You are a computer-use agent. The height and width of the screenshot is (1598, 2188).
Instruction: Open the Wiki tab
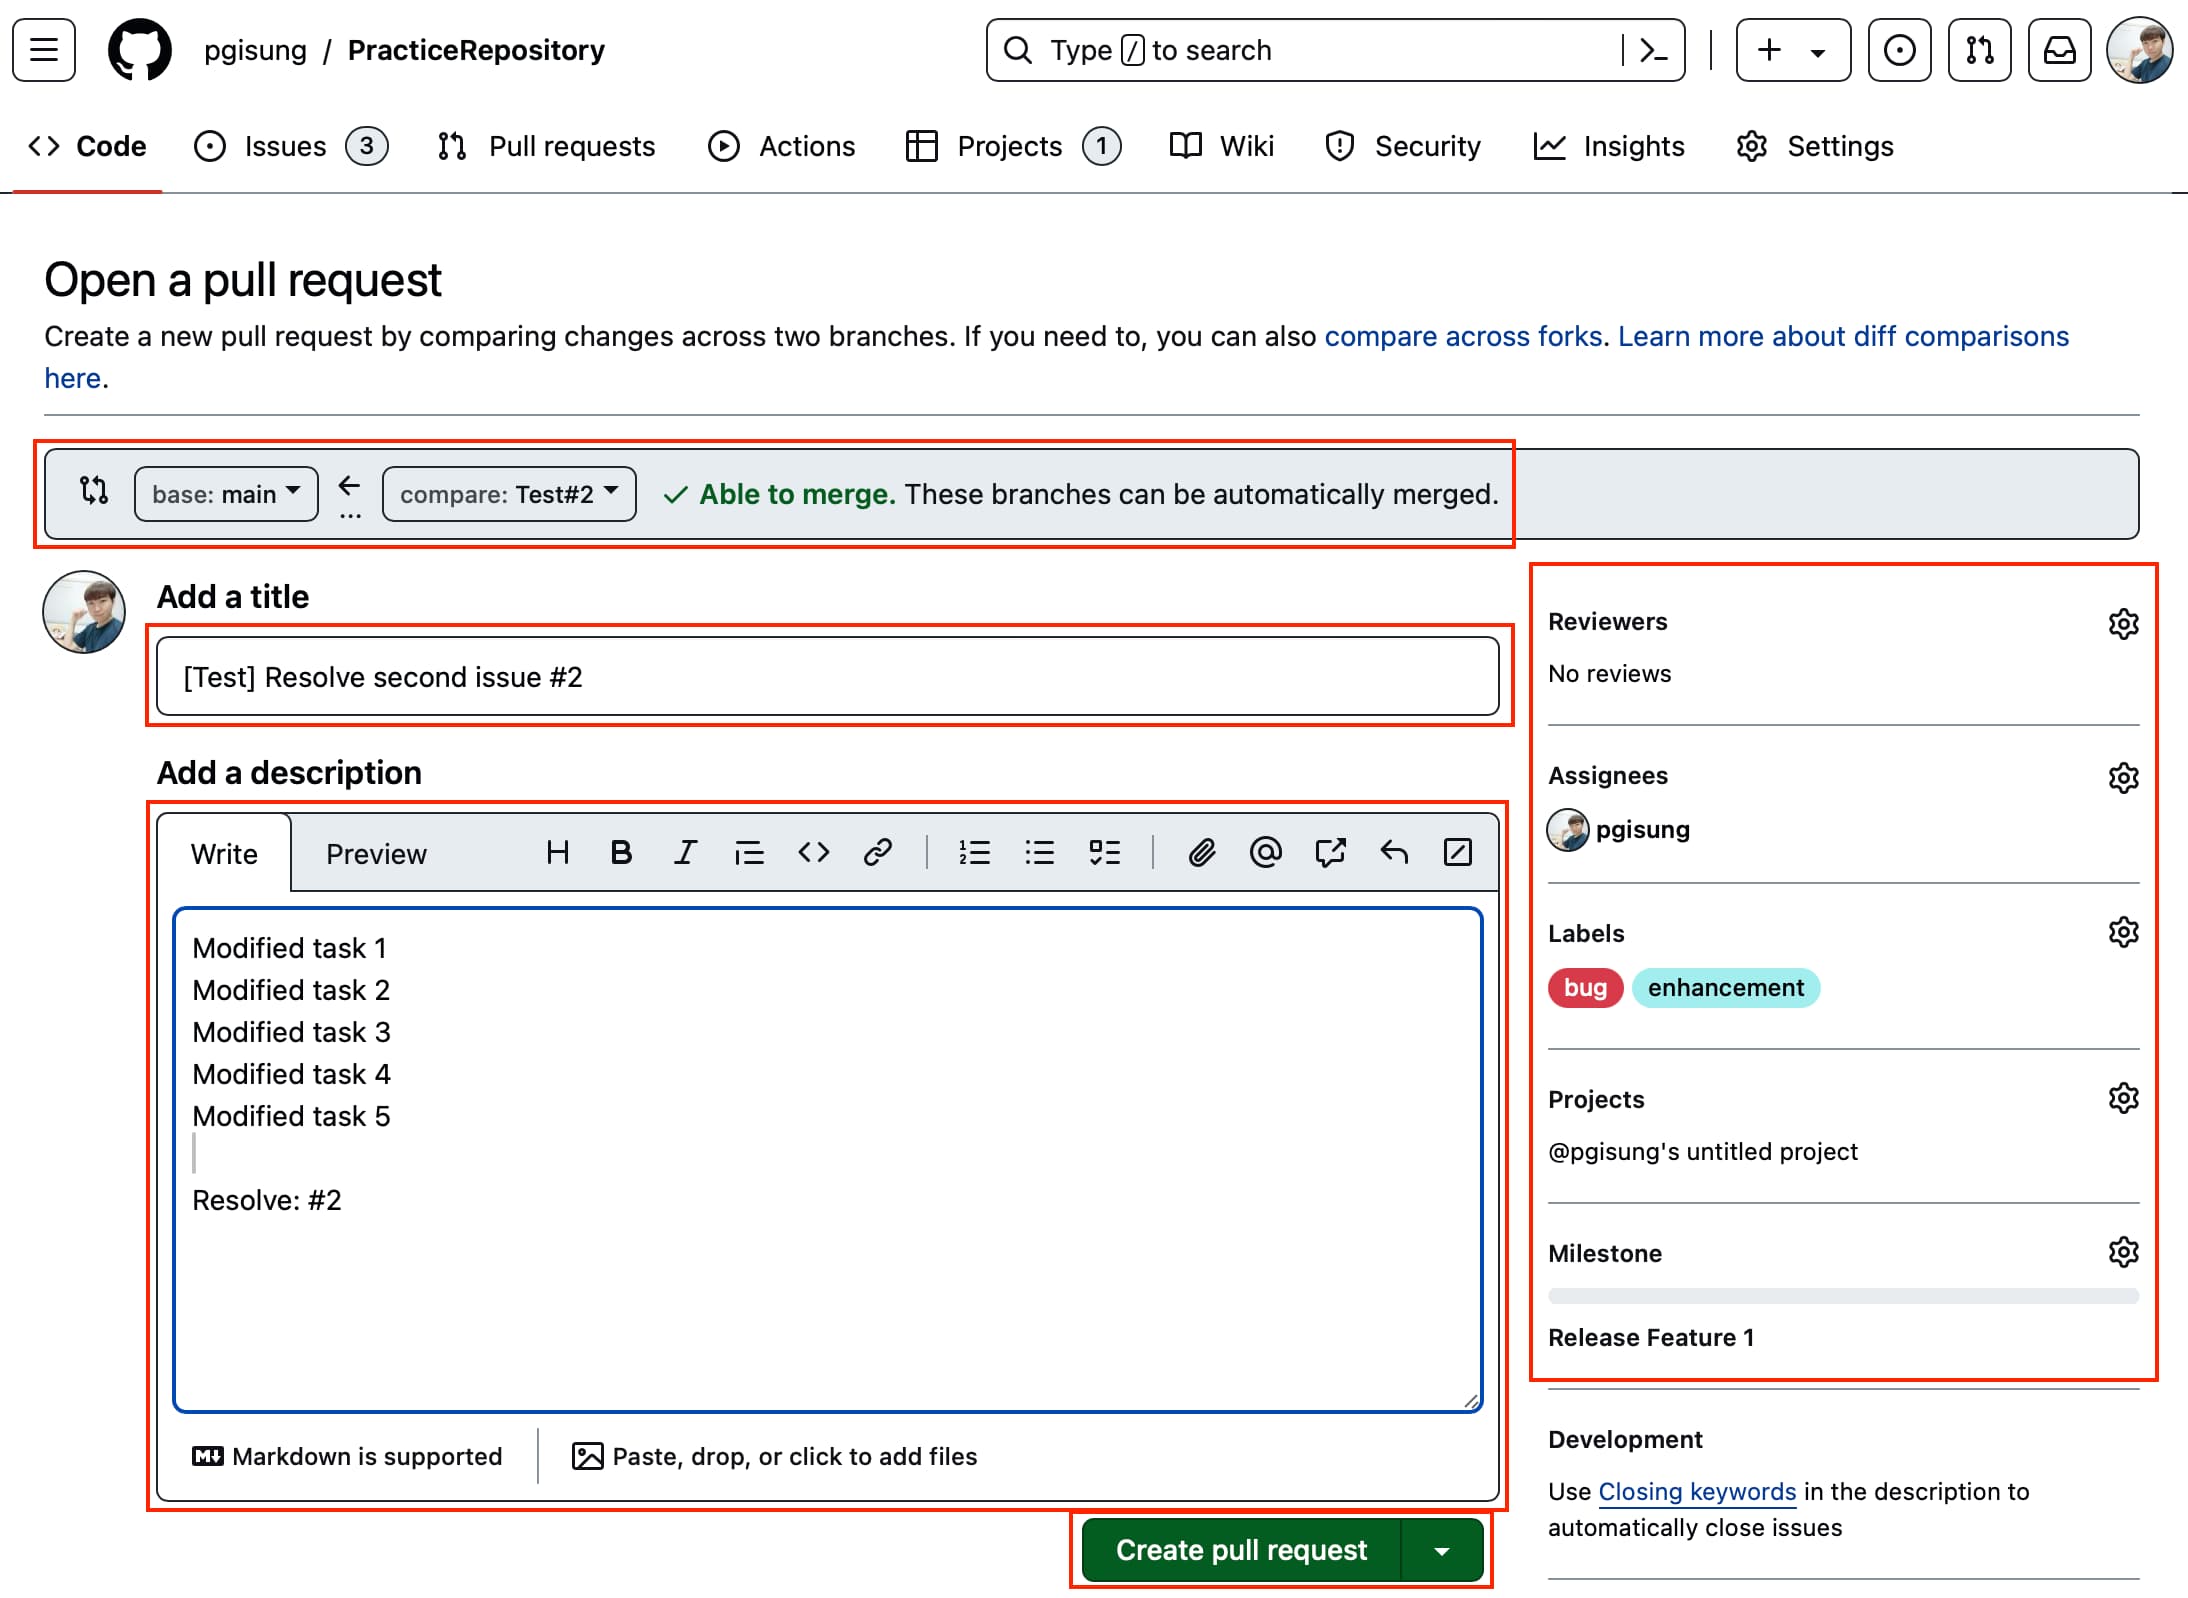tap(1222, 146)
